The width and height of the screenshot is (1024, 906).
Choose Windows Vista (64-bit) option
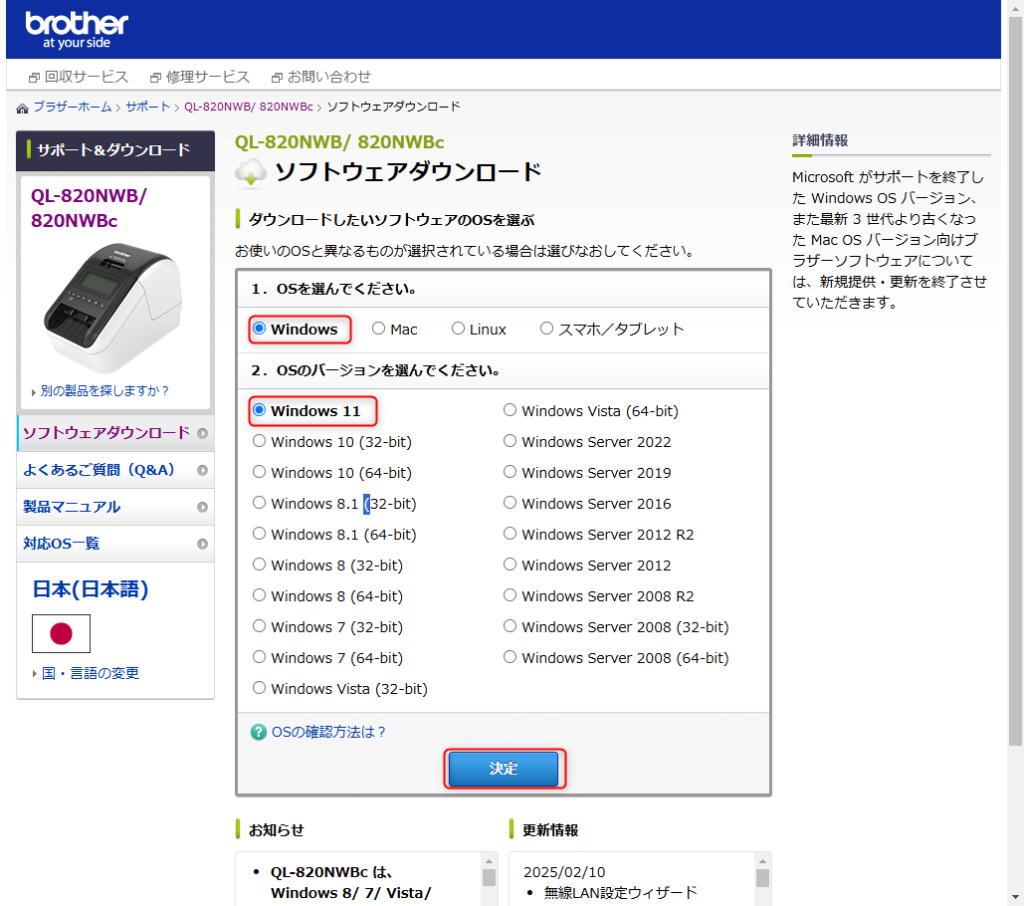[509, 410]
